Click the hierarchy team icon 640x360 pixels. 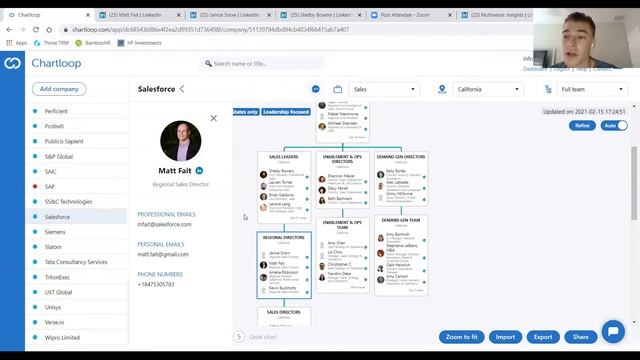tap(548, 89)
